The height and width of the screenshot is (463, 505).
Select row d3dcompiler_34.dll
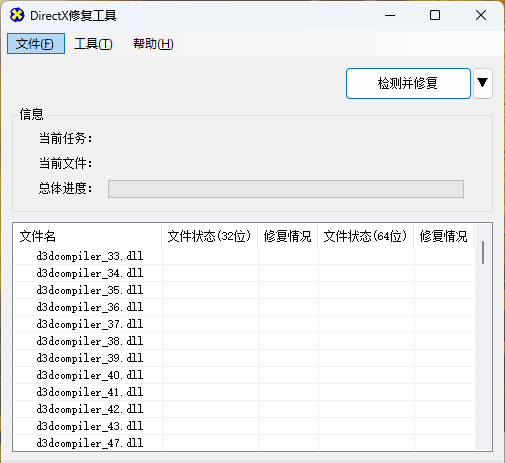(244, 273)
